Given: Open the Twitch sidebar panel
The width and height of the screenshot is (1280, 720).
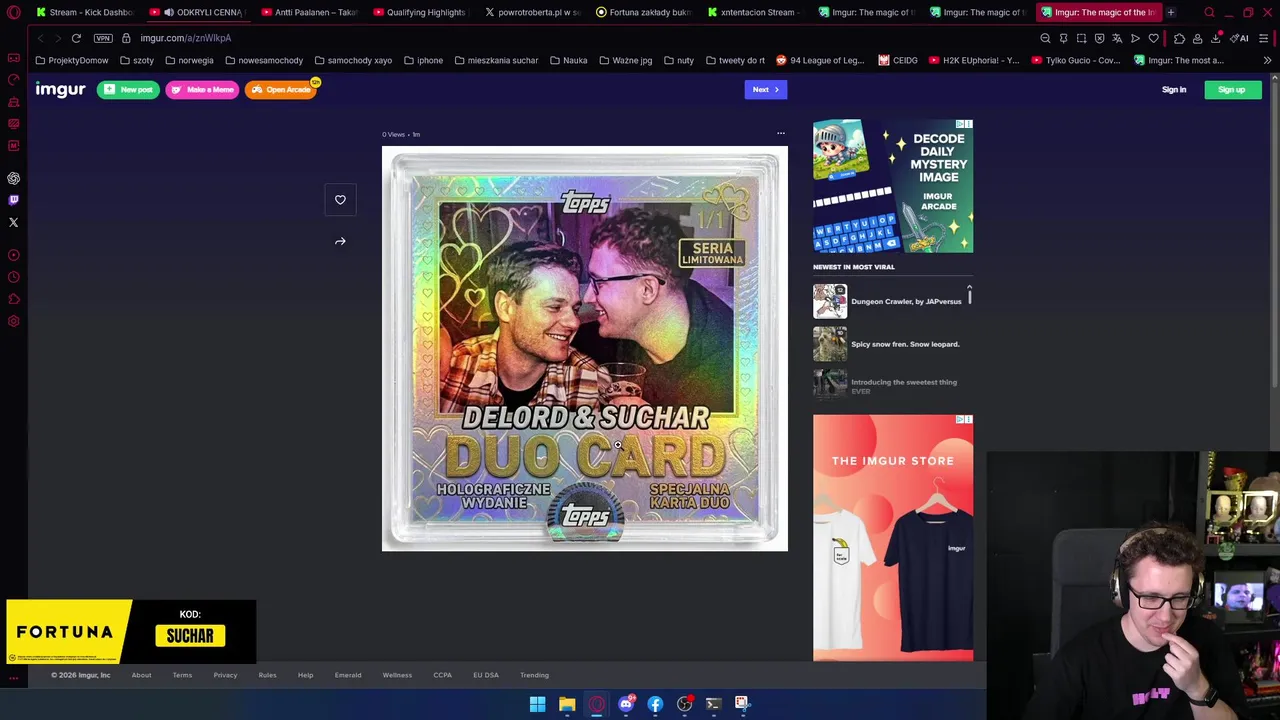Looking at the screenshot, I should (x=13, y=200).
